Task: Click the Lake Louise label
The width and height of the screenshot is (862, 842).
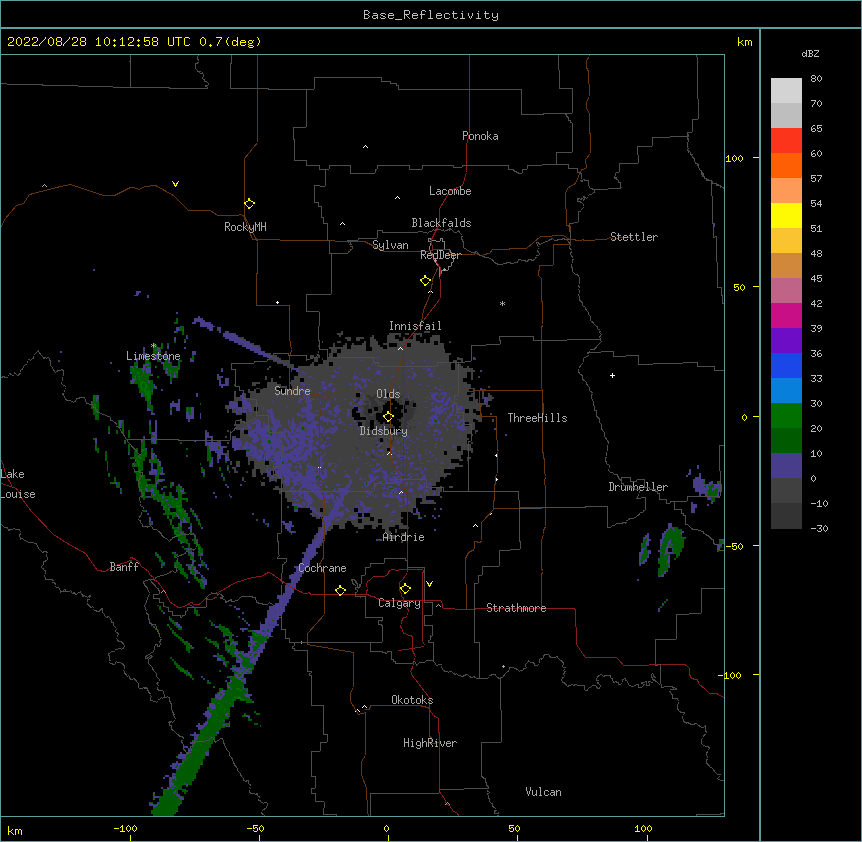Action: pos(18,484)
